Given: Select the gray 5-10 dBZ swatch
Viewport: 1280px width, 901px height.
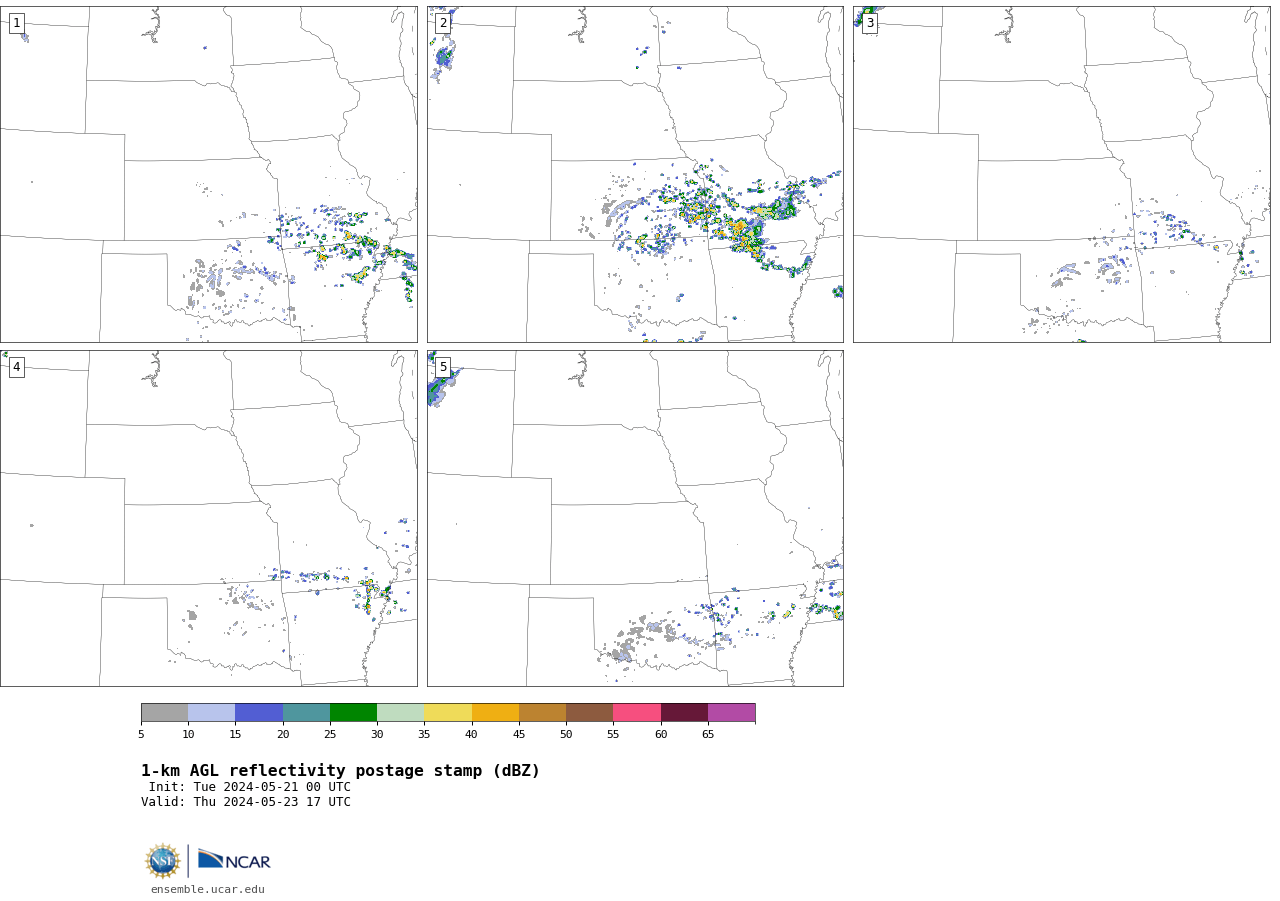Looking at the screenshot, I should 164,712.
